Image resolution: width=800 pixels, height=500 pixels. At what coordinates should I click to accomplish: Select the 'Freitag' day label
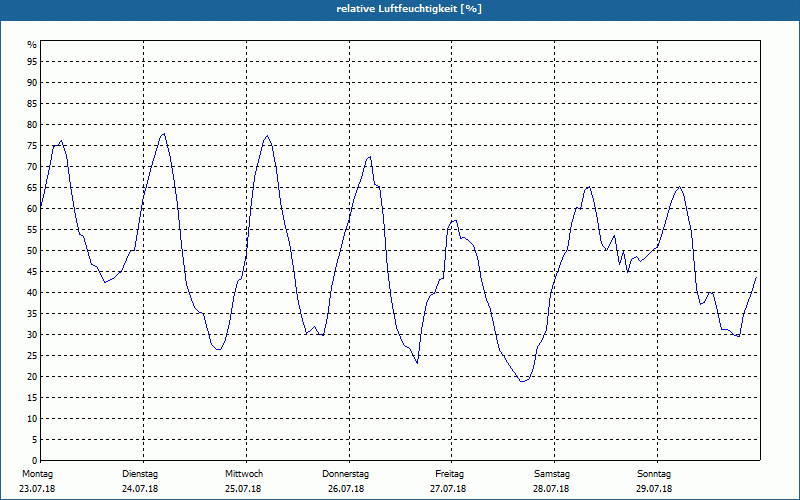[x=449, y=474]
